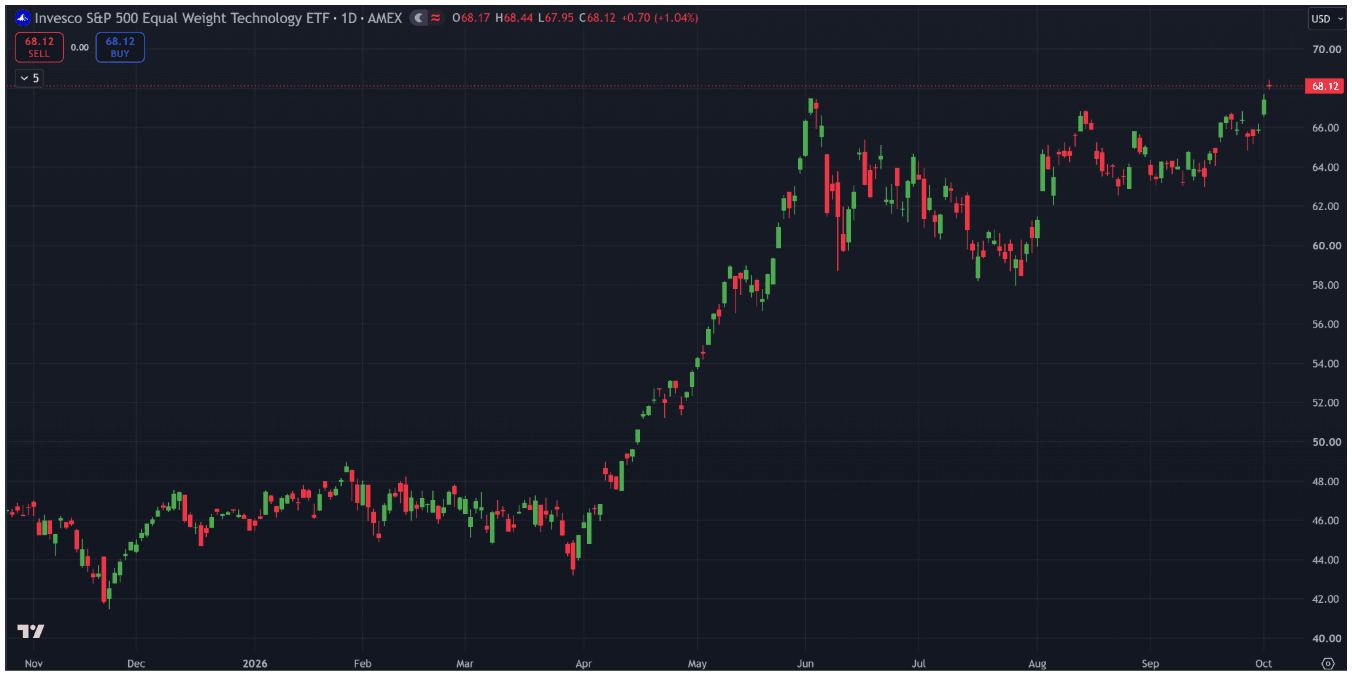Click the open value O68.17
The image size is (1352, 676).
click(x=471, y=18)
